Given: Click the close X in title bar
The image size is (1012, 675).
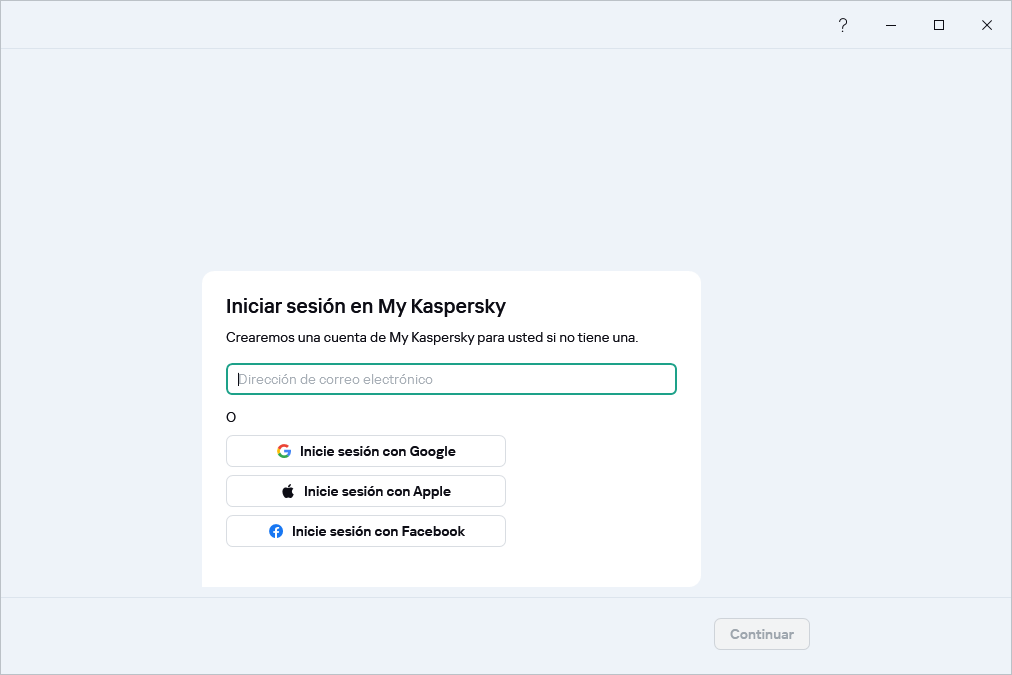Looking at the screenshot, I should (987, 24).
